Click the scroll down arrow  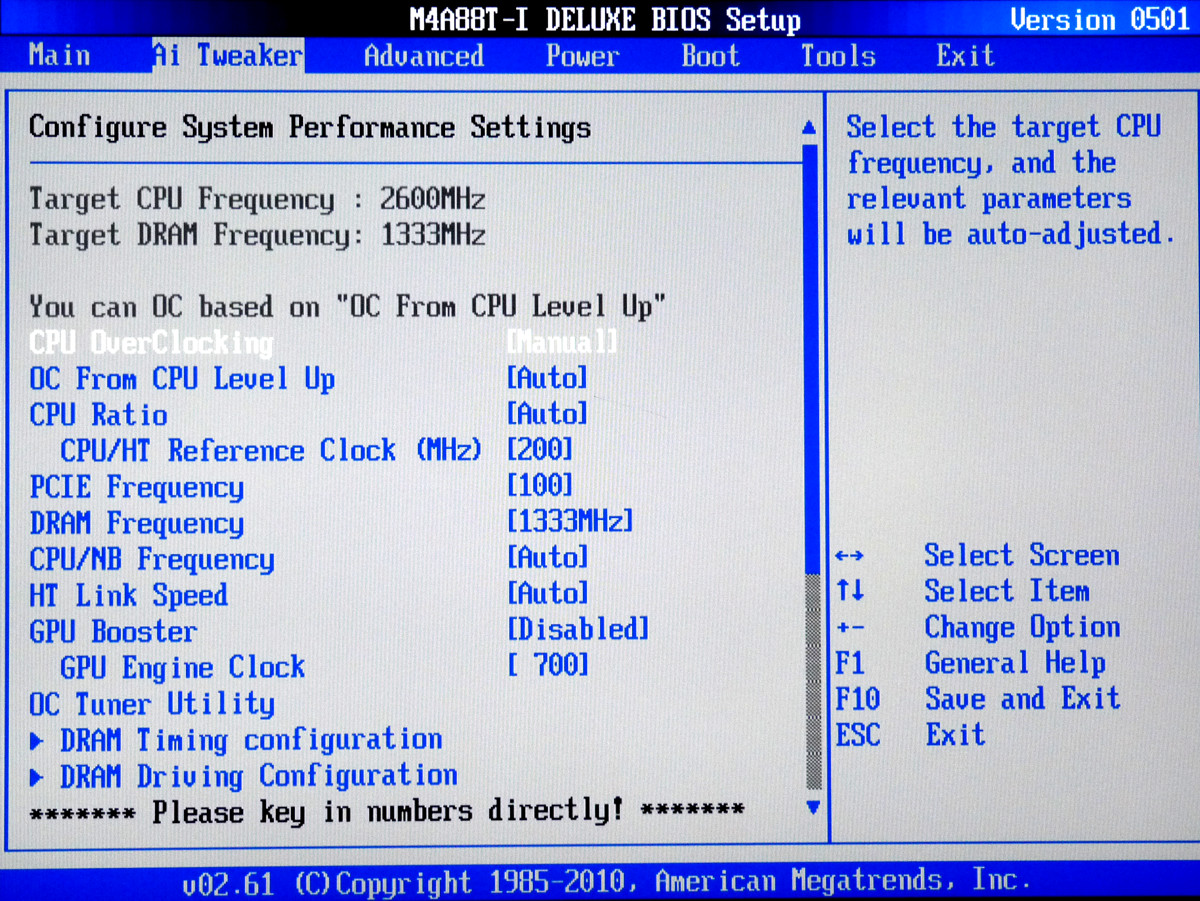(x=812, y=806)
